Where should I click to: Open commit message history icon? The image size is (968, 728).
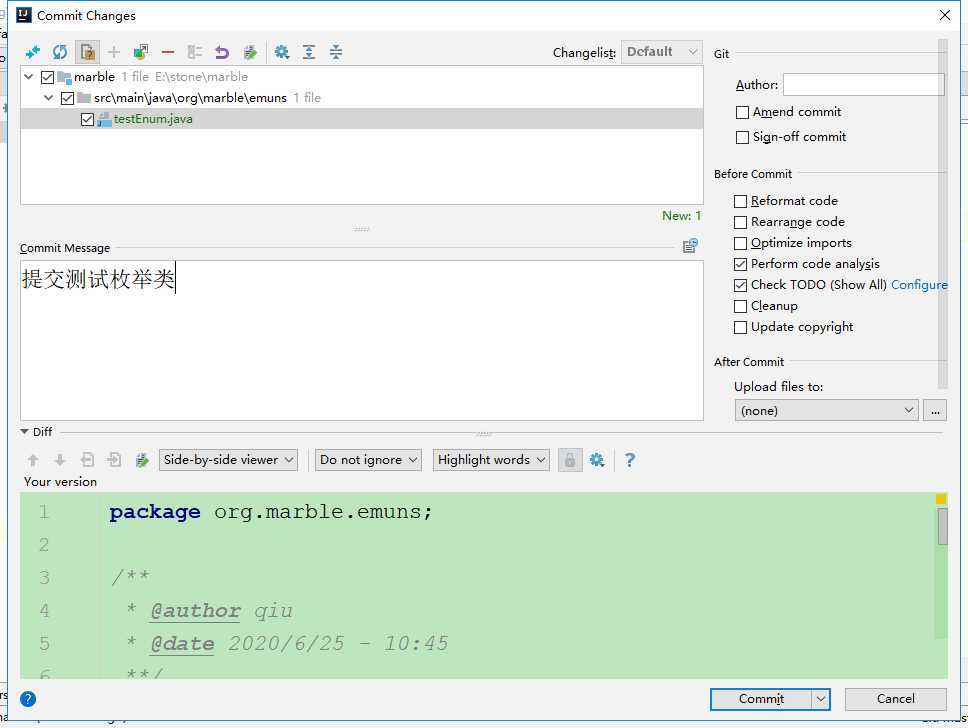(690, 246)
